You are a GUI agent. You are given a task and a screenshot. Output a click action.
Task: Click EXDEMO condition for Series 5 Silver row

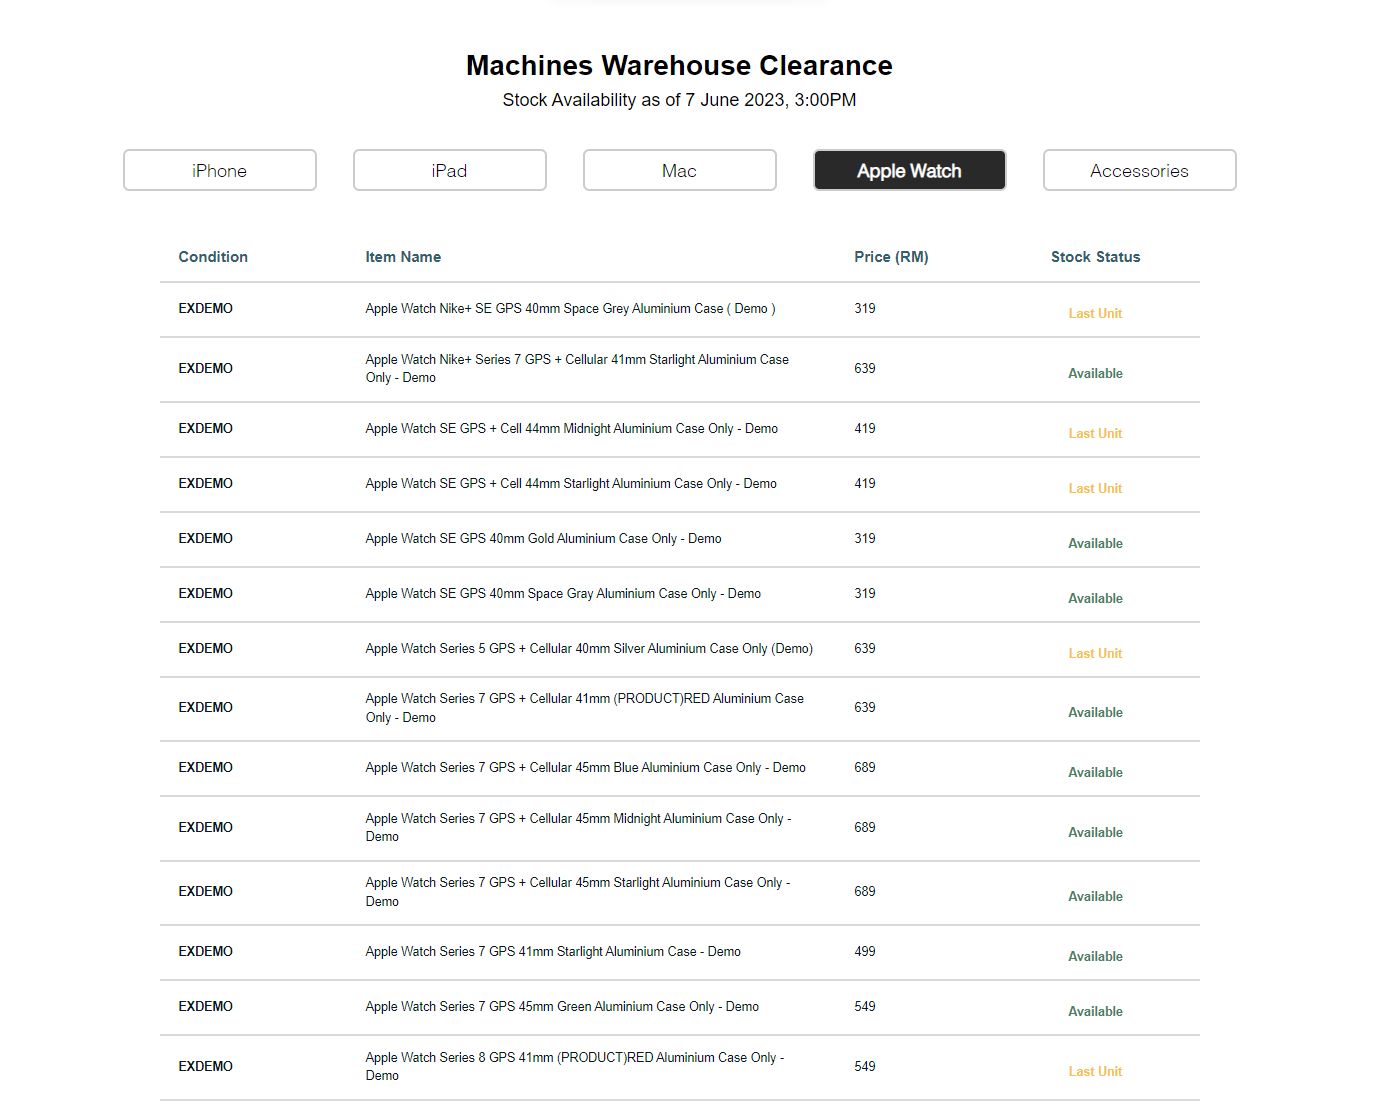coord(205,648)
